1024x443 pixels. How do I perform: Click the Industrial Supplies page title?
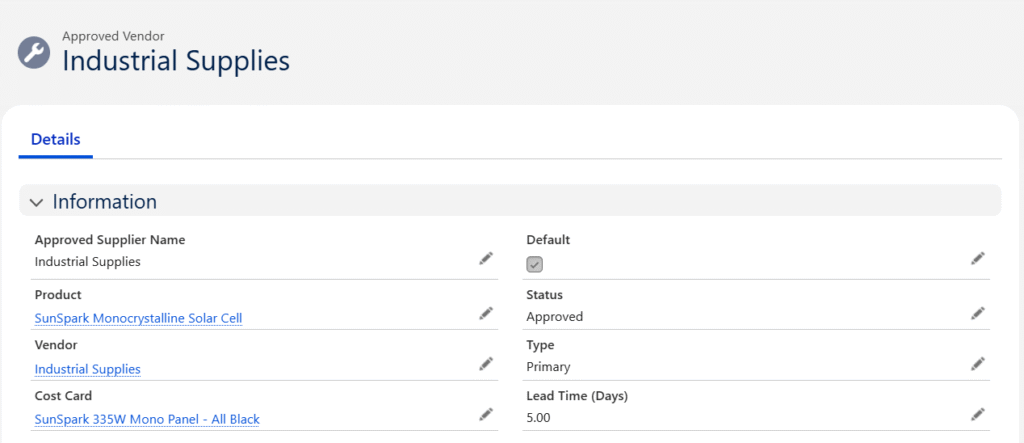tap(176, 61)
